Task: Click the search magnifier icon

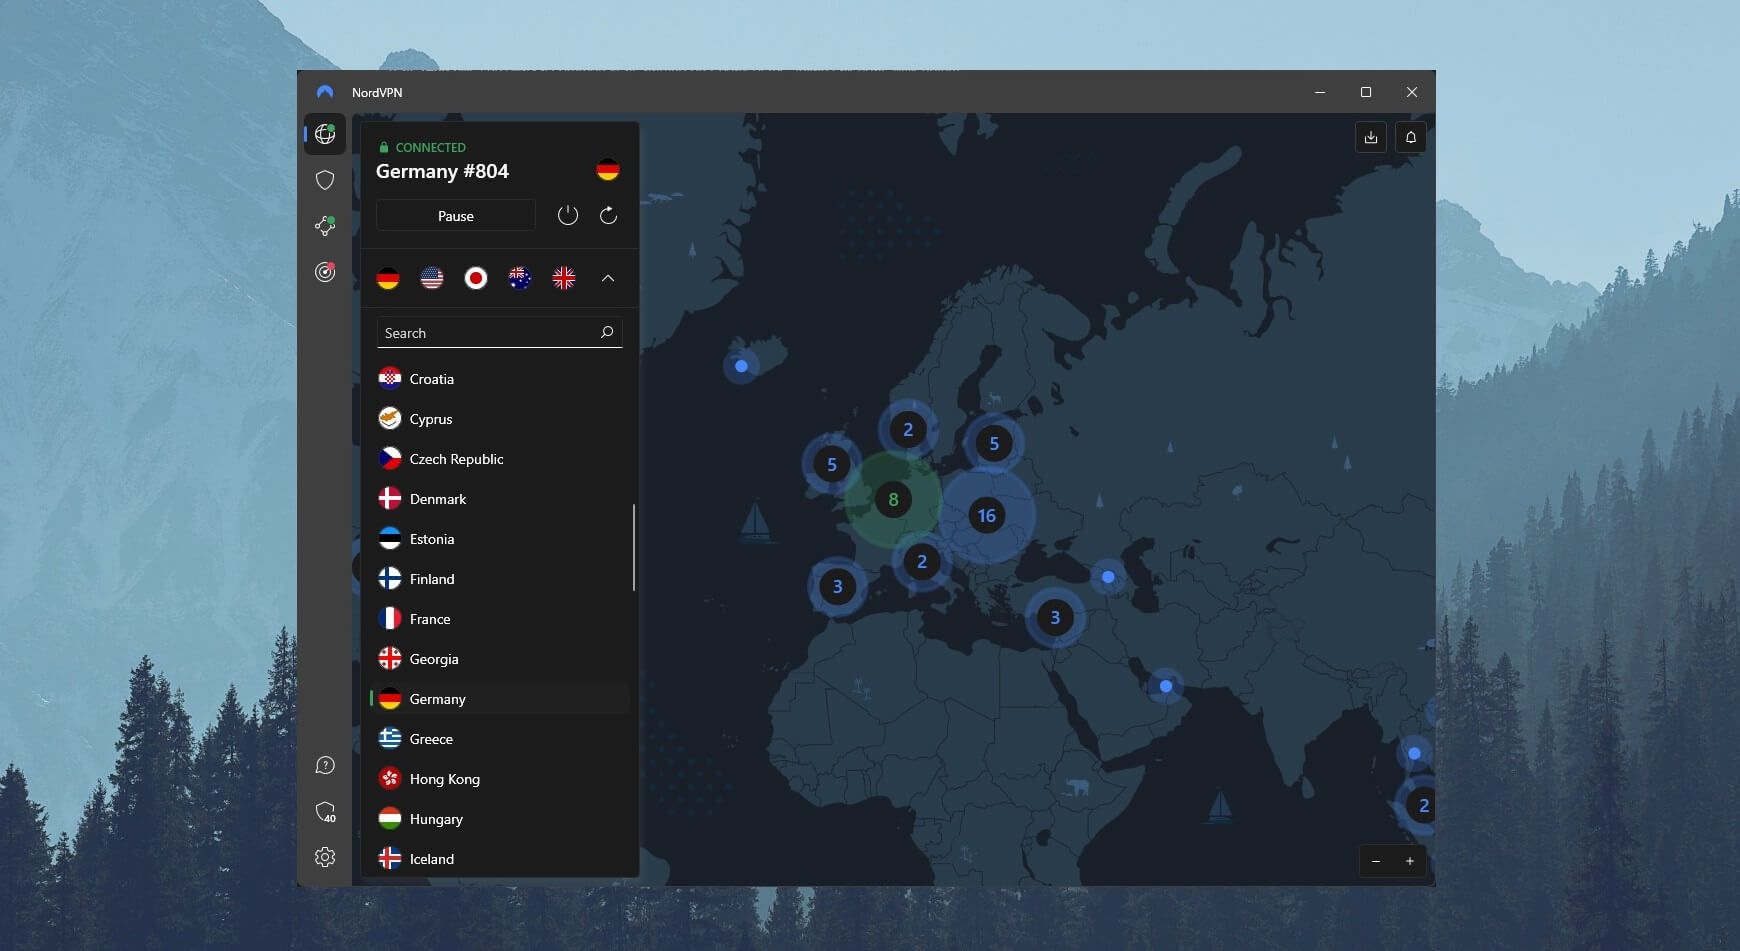Action: click(607, 332)
